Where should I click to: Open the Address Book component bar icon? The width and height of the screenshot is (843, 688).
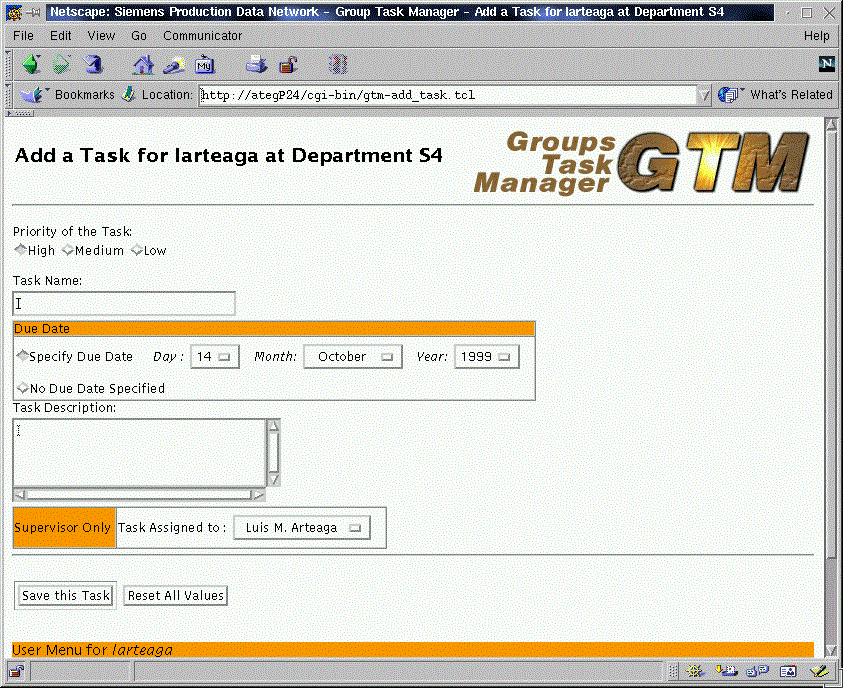788,671
